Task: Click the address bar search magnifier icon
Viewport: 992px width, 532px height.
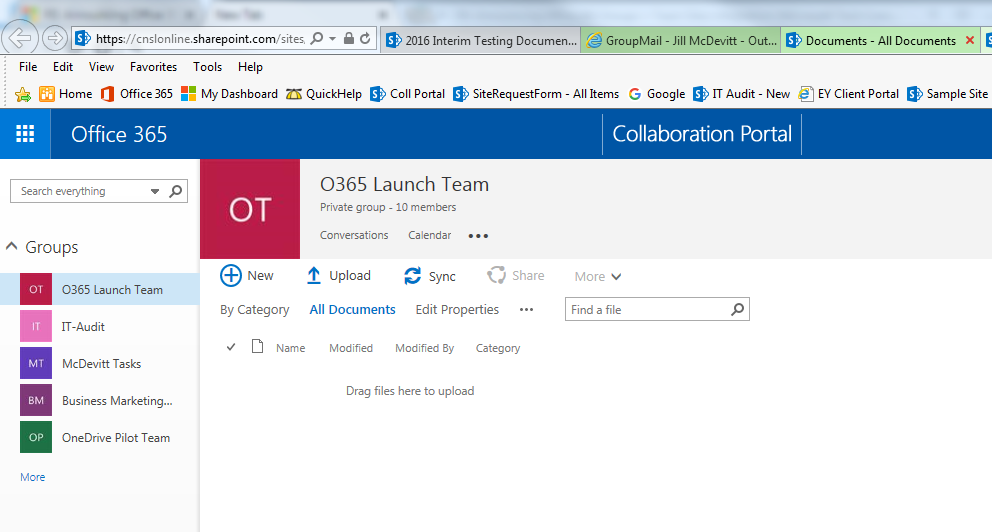Action: tap(318, 39)
